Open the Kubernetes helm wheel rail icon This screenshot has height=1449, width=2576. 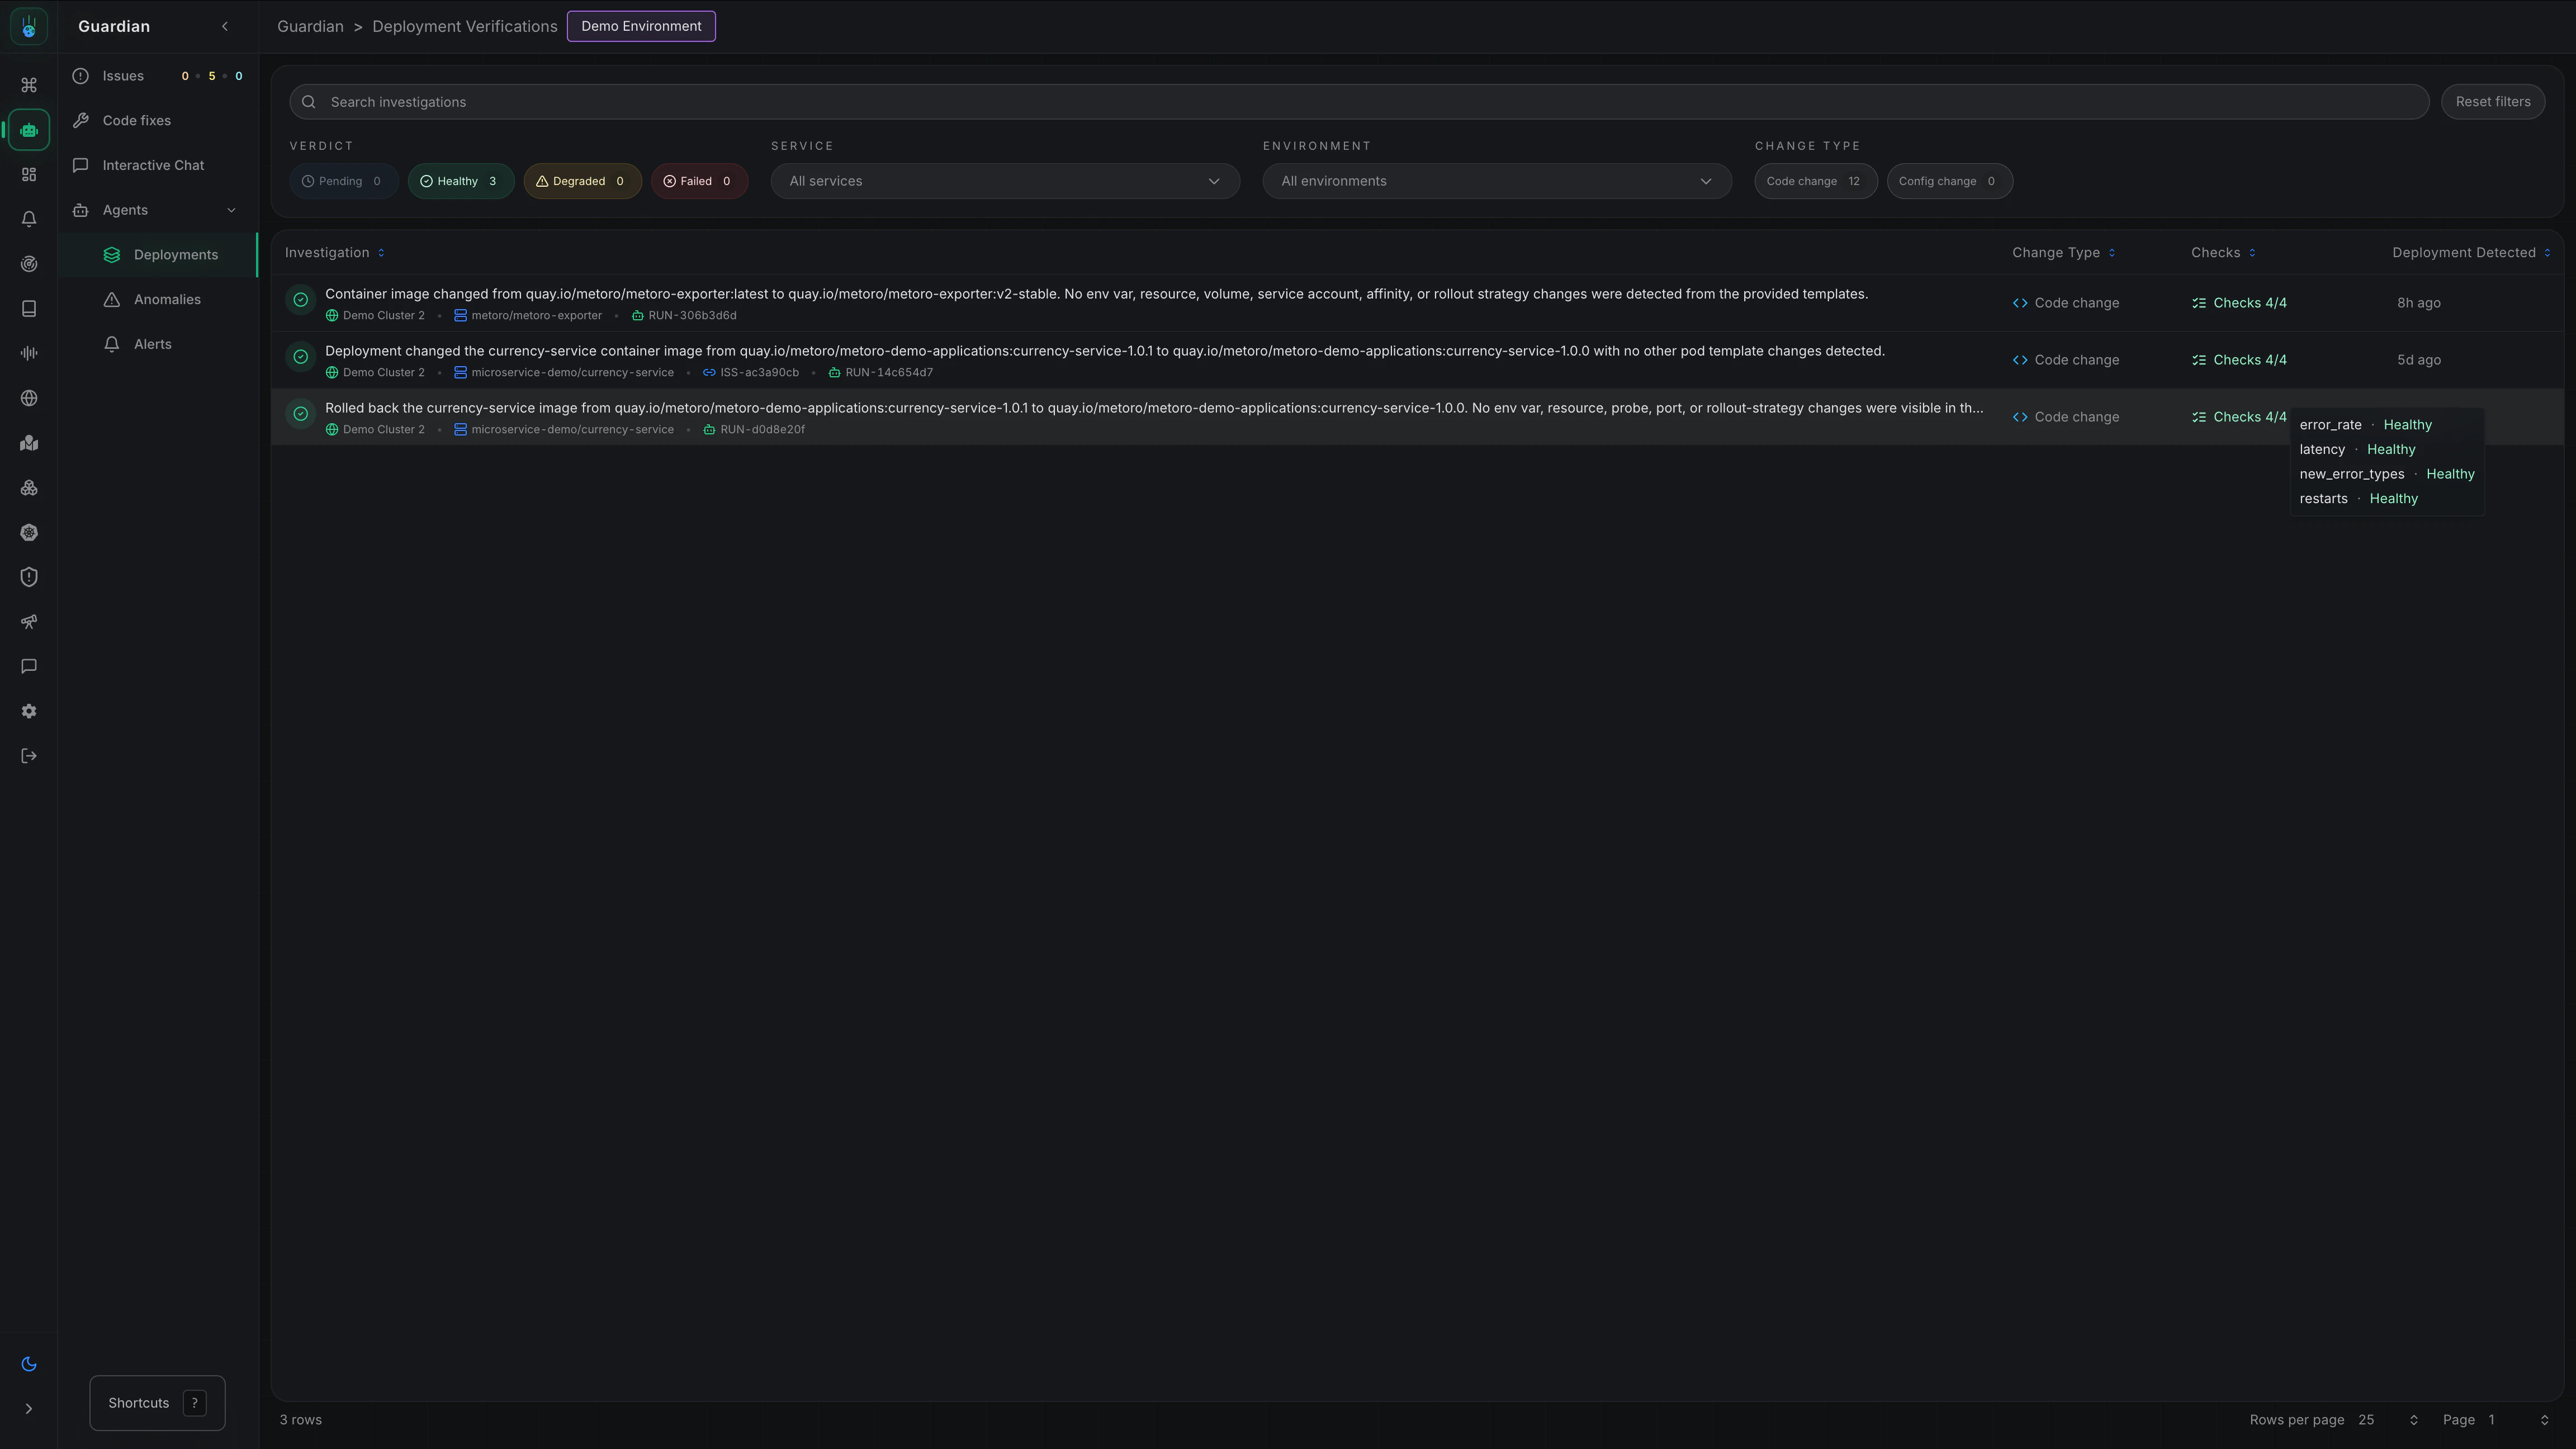[x=29, y=533]
